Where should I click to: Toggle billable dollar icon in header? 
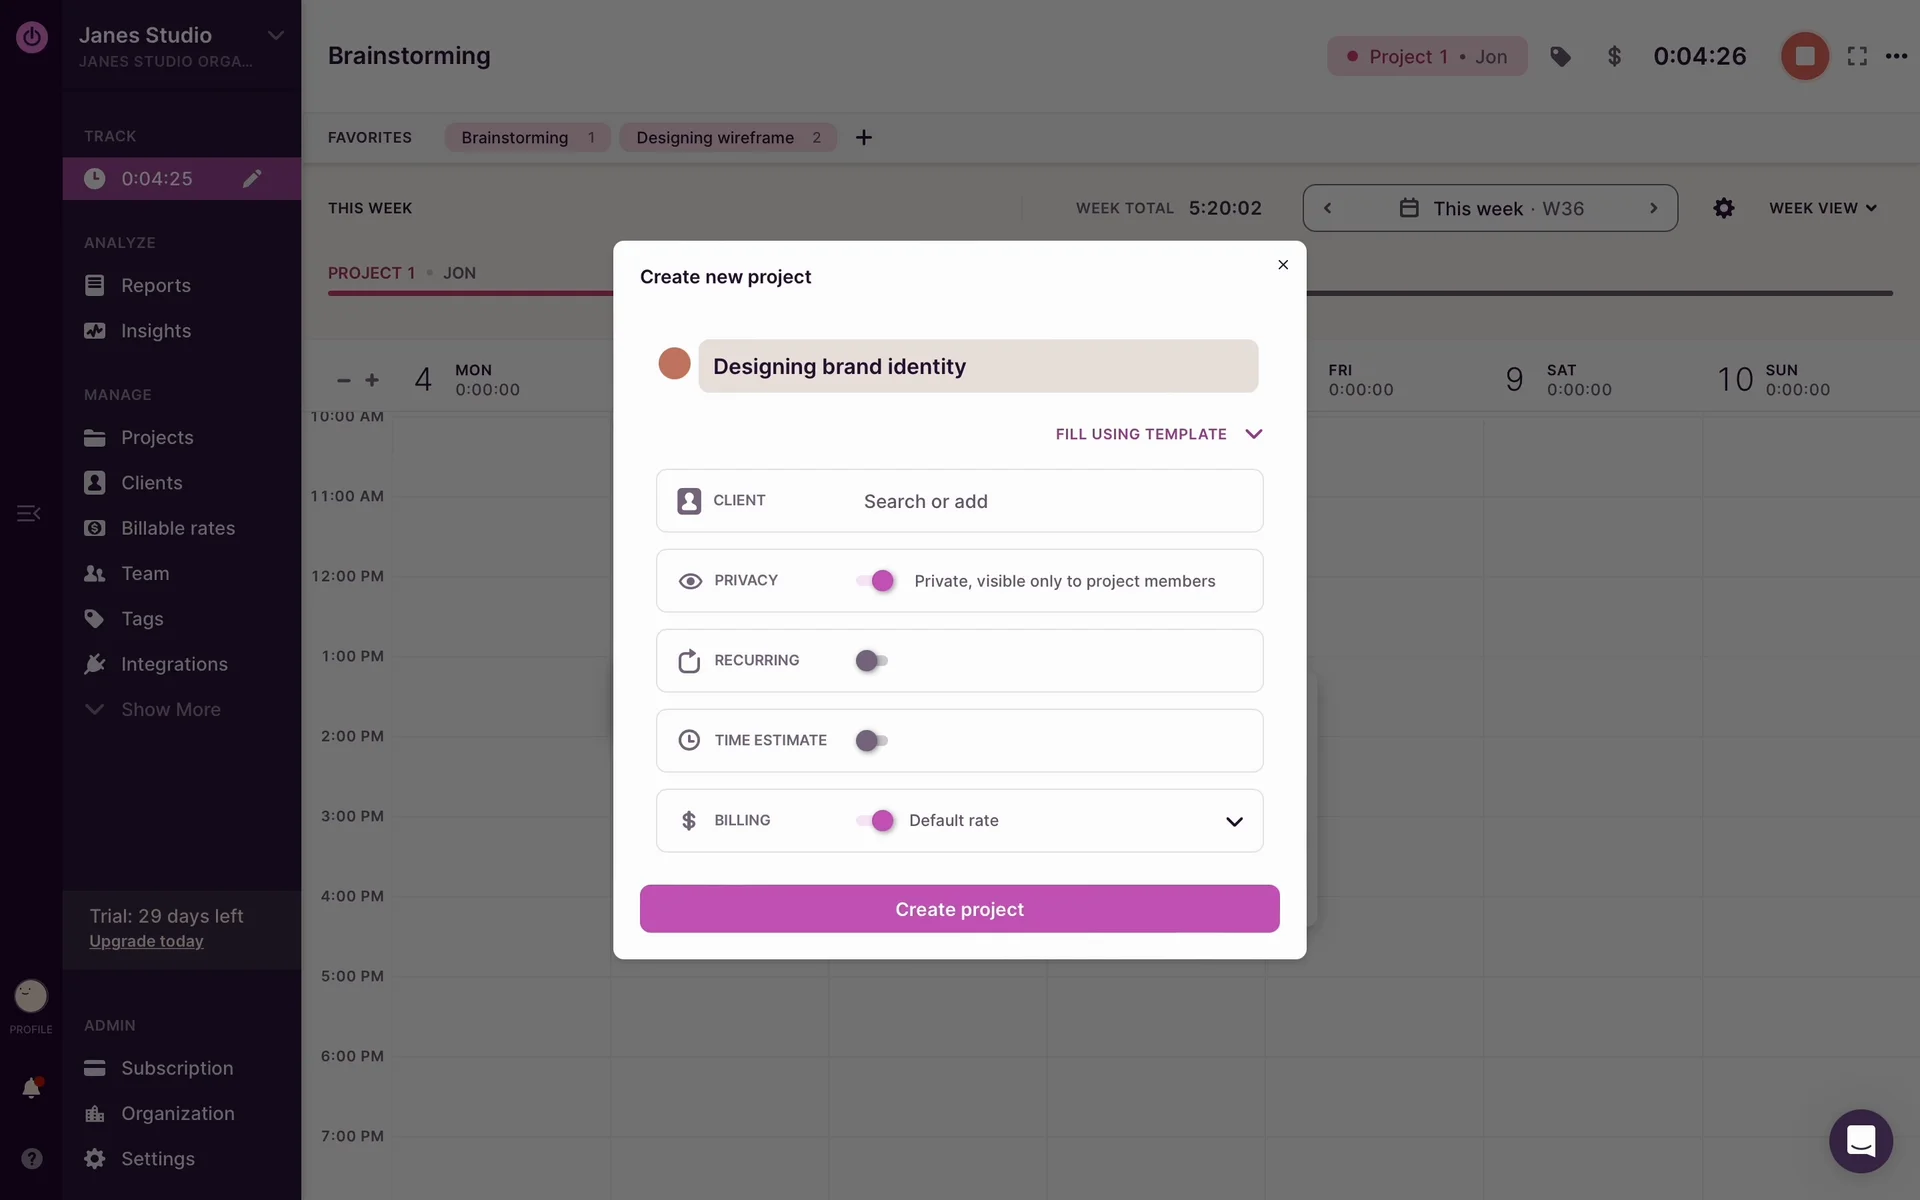(1613, 57)
